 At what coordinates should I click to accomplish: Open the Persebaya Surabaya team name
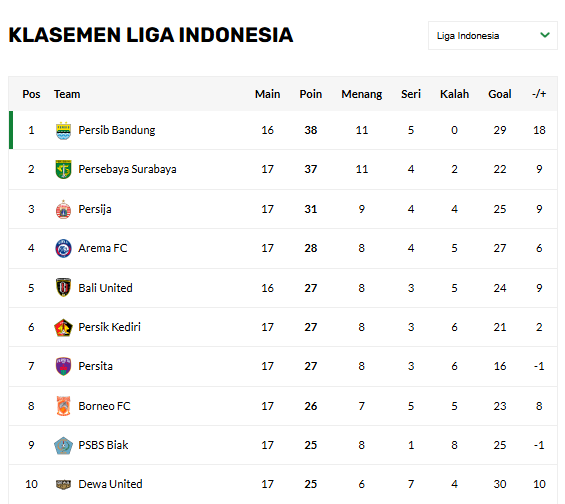pyautogui.click(x=127, y=169)
